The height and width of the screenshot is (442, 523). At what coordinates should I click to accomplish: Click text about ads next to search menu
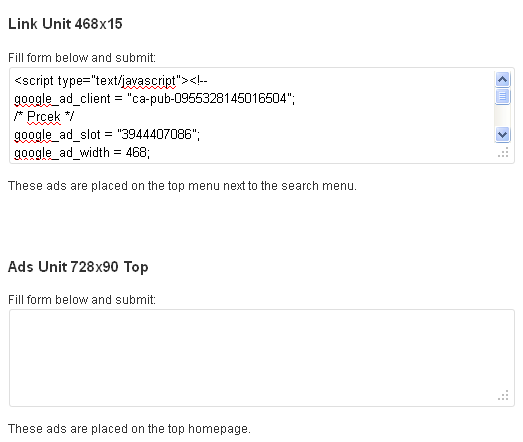[x=182, y=186]
